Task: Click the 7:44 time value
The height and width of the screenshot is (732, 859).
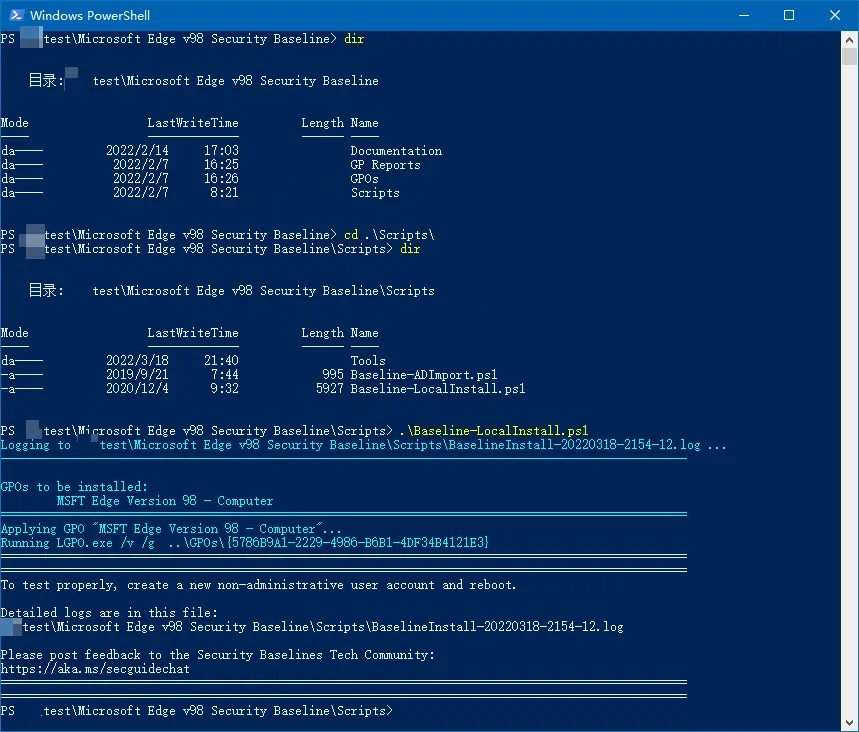Action: pyautogui.click(x=225, y=375)
